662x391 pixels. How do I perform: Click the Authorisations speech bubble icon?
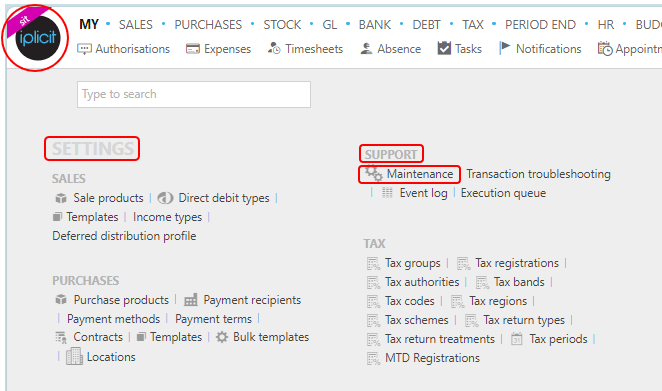coord(84,49)
